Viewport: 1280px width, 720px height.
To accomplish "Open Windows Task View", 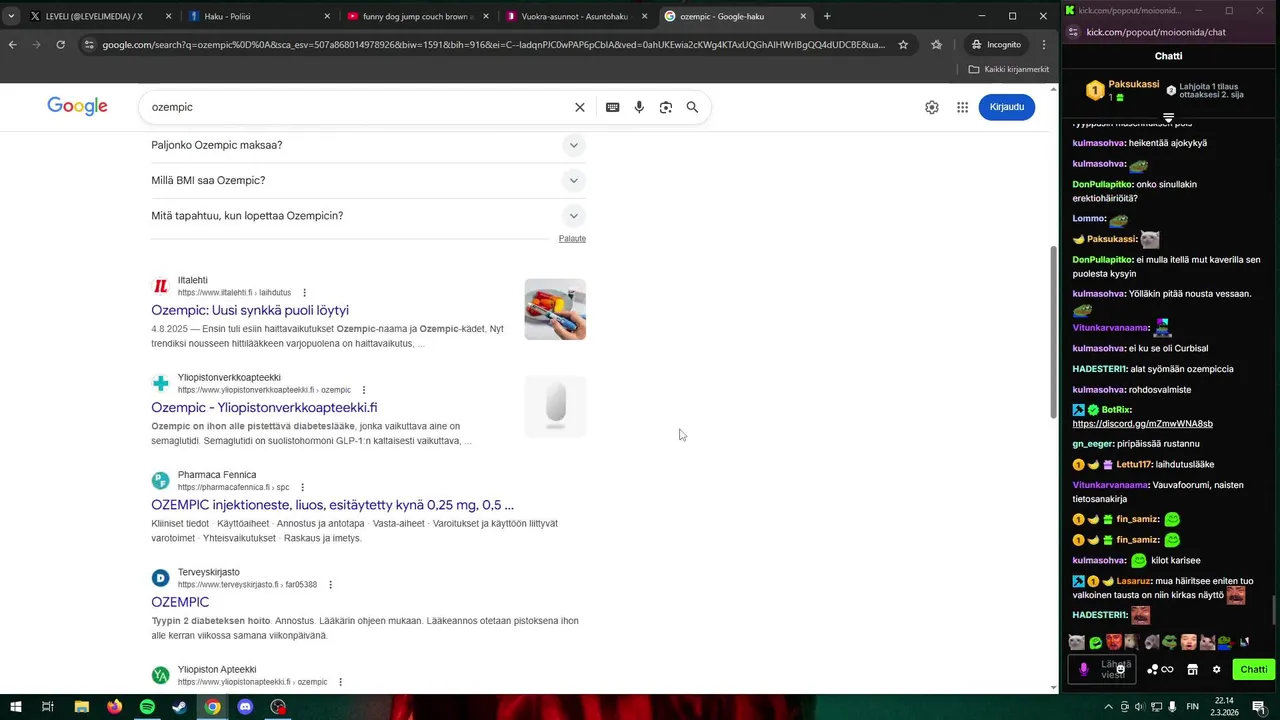I will tap(48, 707).
